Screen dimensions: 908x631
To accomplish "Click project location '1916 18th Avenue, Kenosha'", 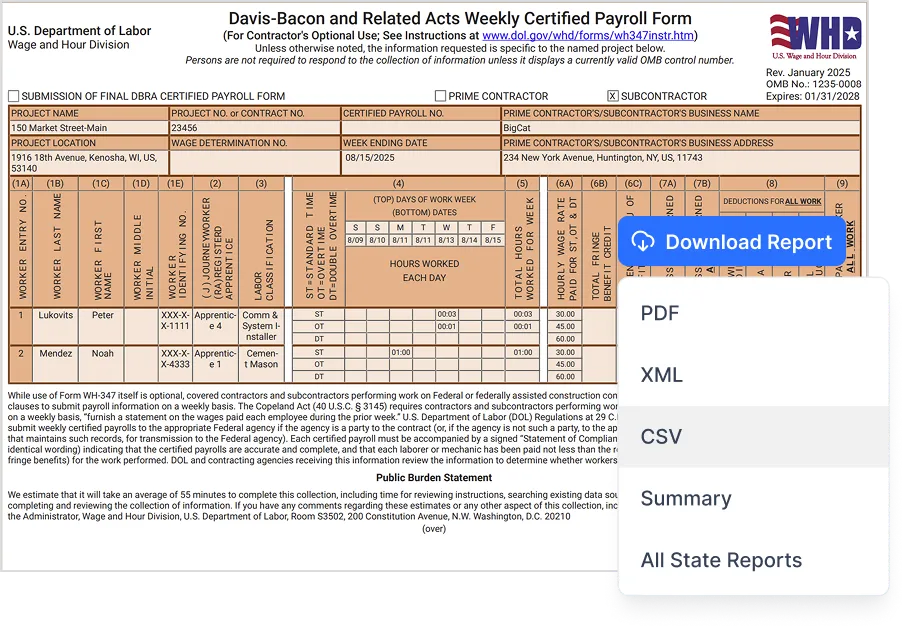I will [x=89, y=163].
